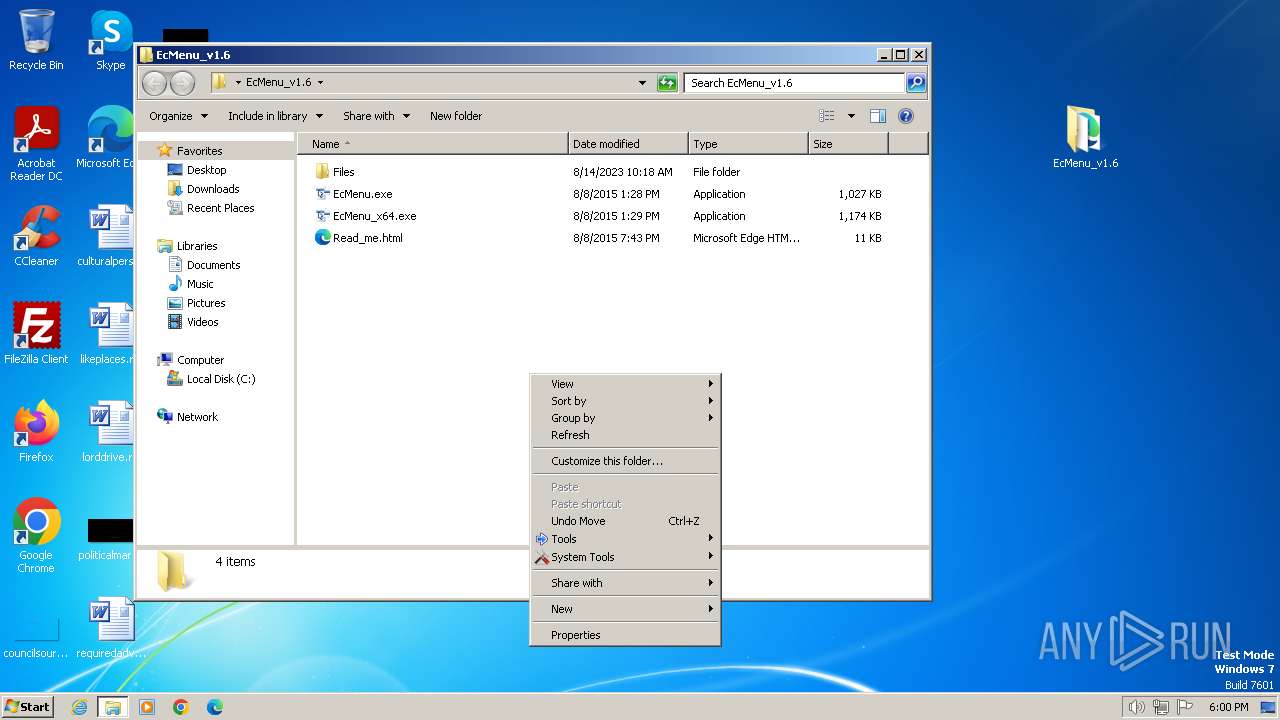
Task: Launch Acrobat Reader DC shortcut
Action: pos(36,144)
